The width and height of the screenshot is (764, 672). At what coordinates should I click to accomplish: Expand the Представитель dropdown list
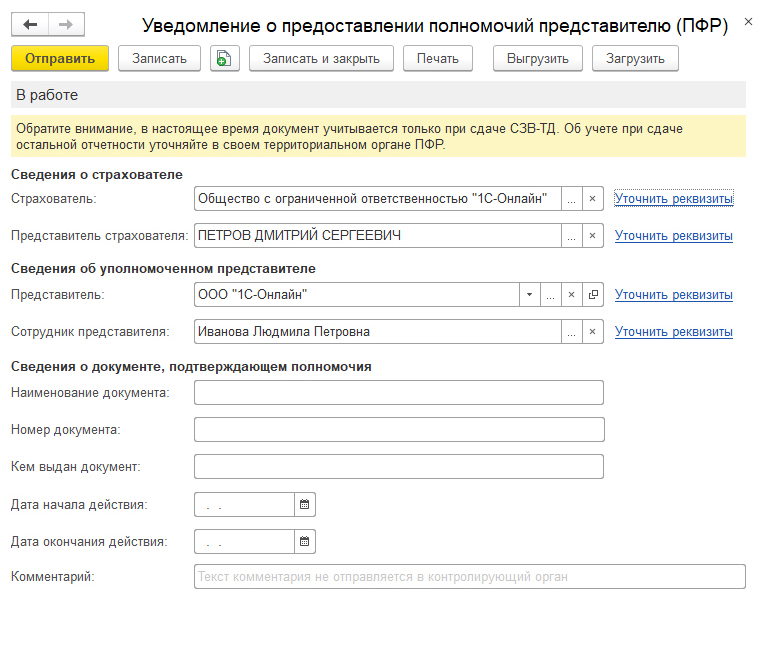[528, 295]
